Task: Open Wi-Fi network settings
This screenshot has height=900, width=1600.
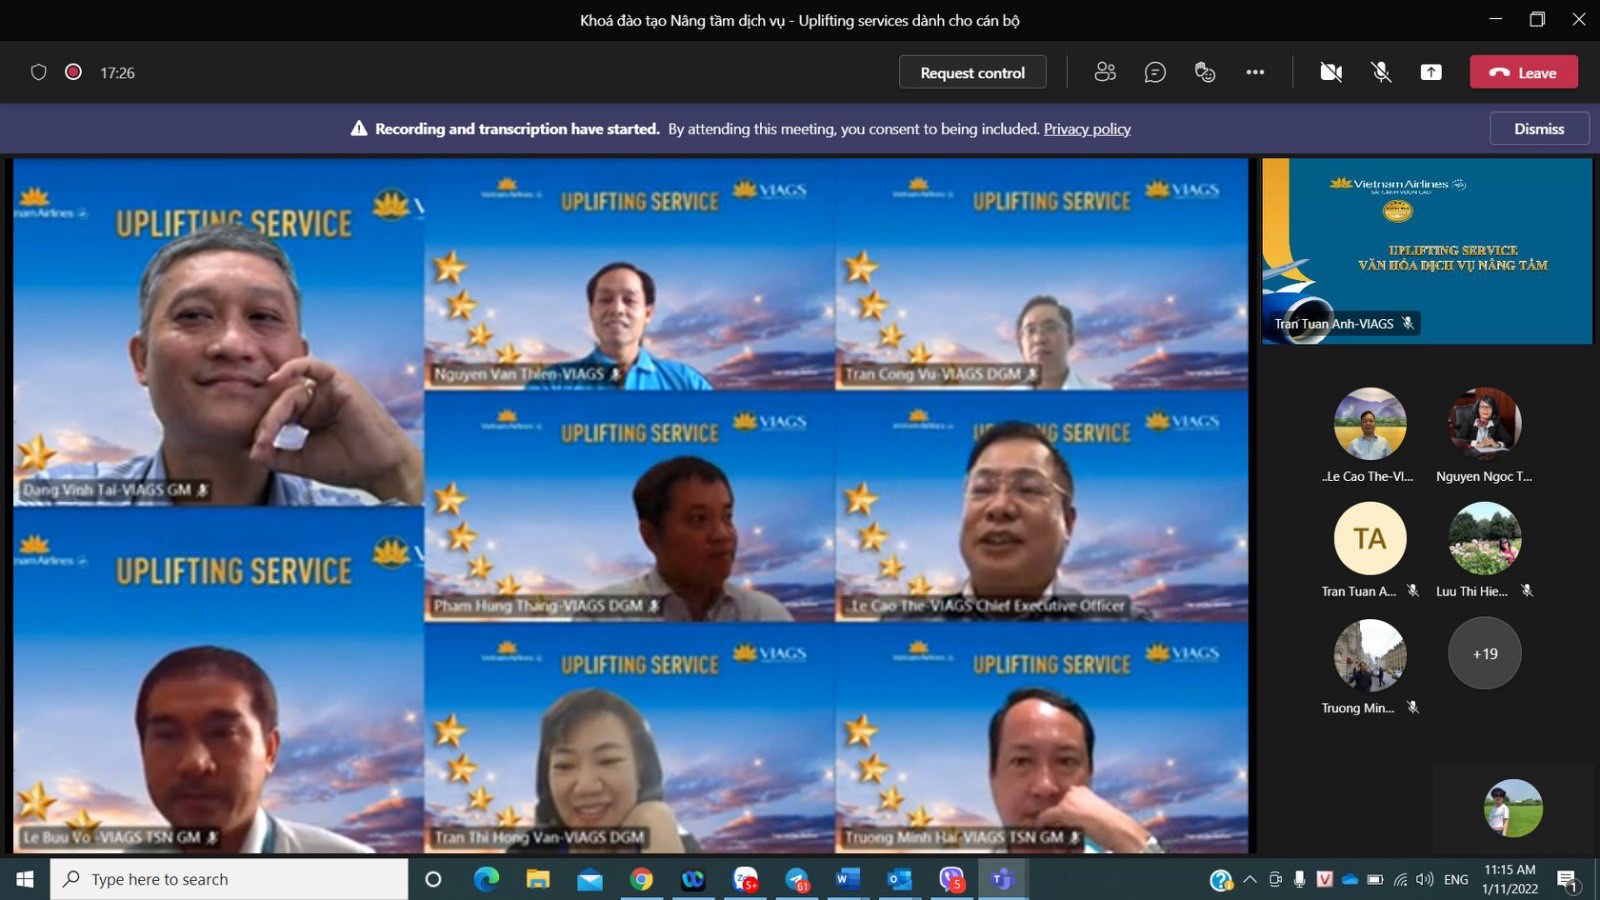Action: pos(1400,879)
